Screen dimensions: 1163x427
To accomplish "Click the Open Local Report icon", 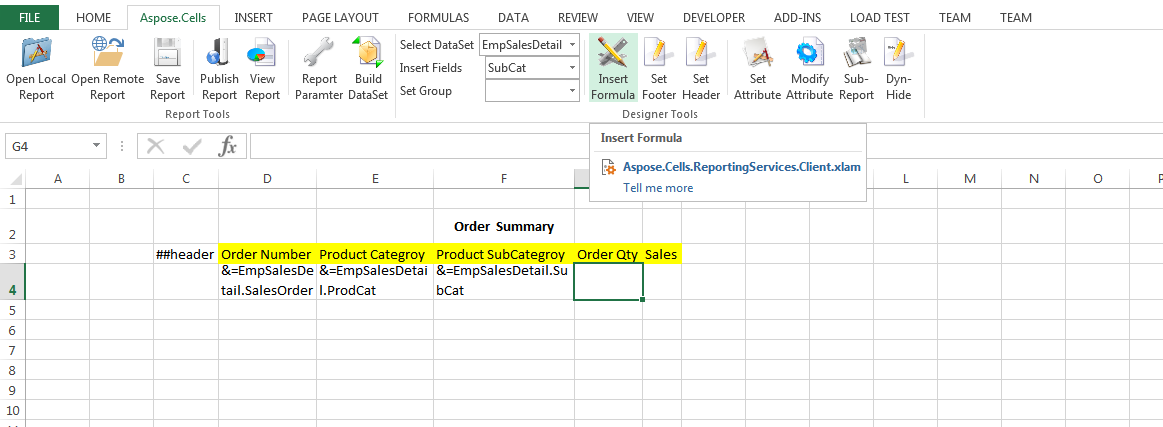I will (36, 52).
